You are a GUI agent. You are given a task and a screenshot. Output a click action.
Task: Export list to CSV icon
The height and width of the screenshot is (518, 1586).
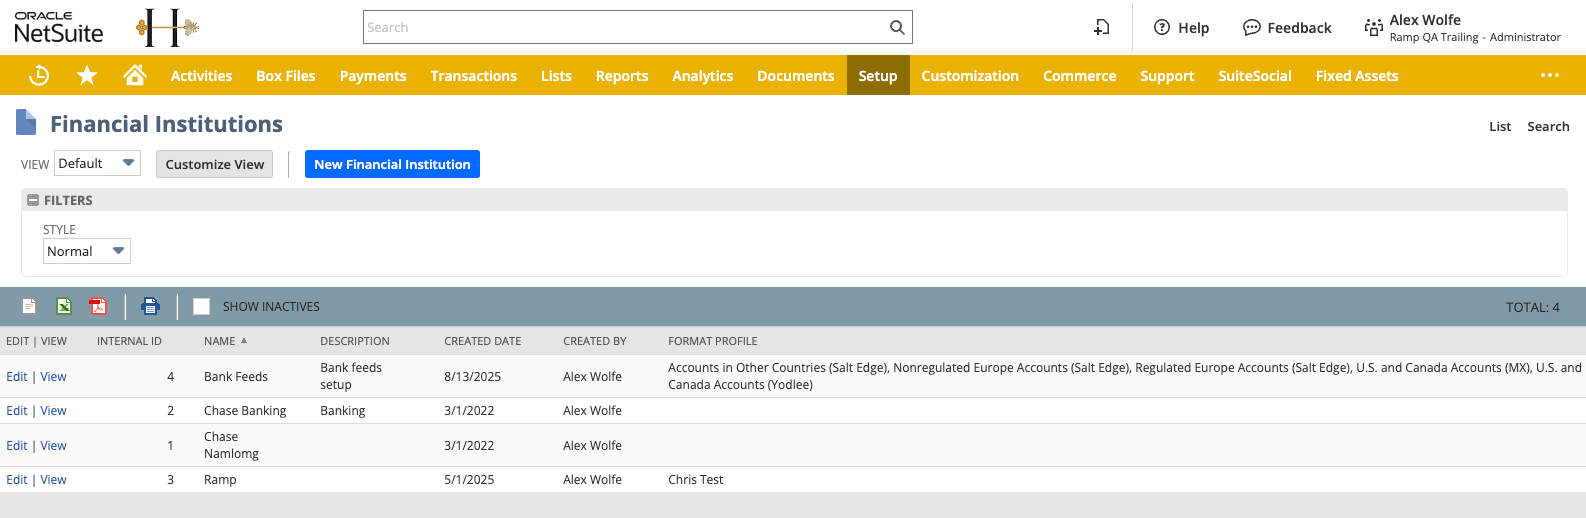tap(29, 306)
